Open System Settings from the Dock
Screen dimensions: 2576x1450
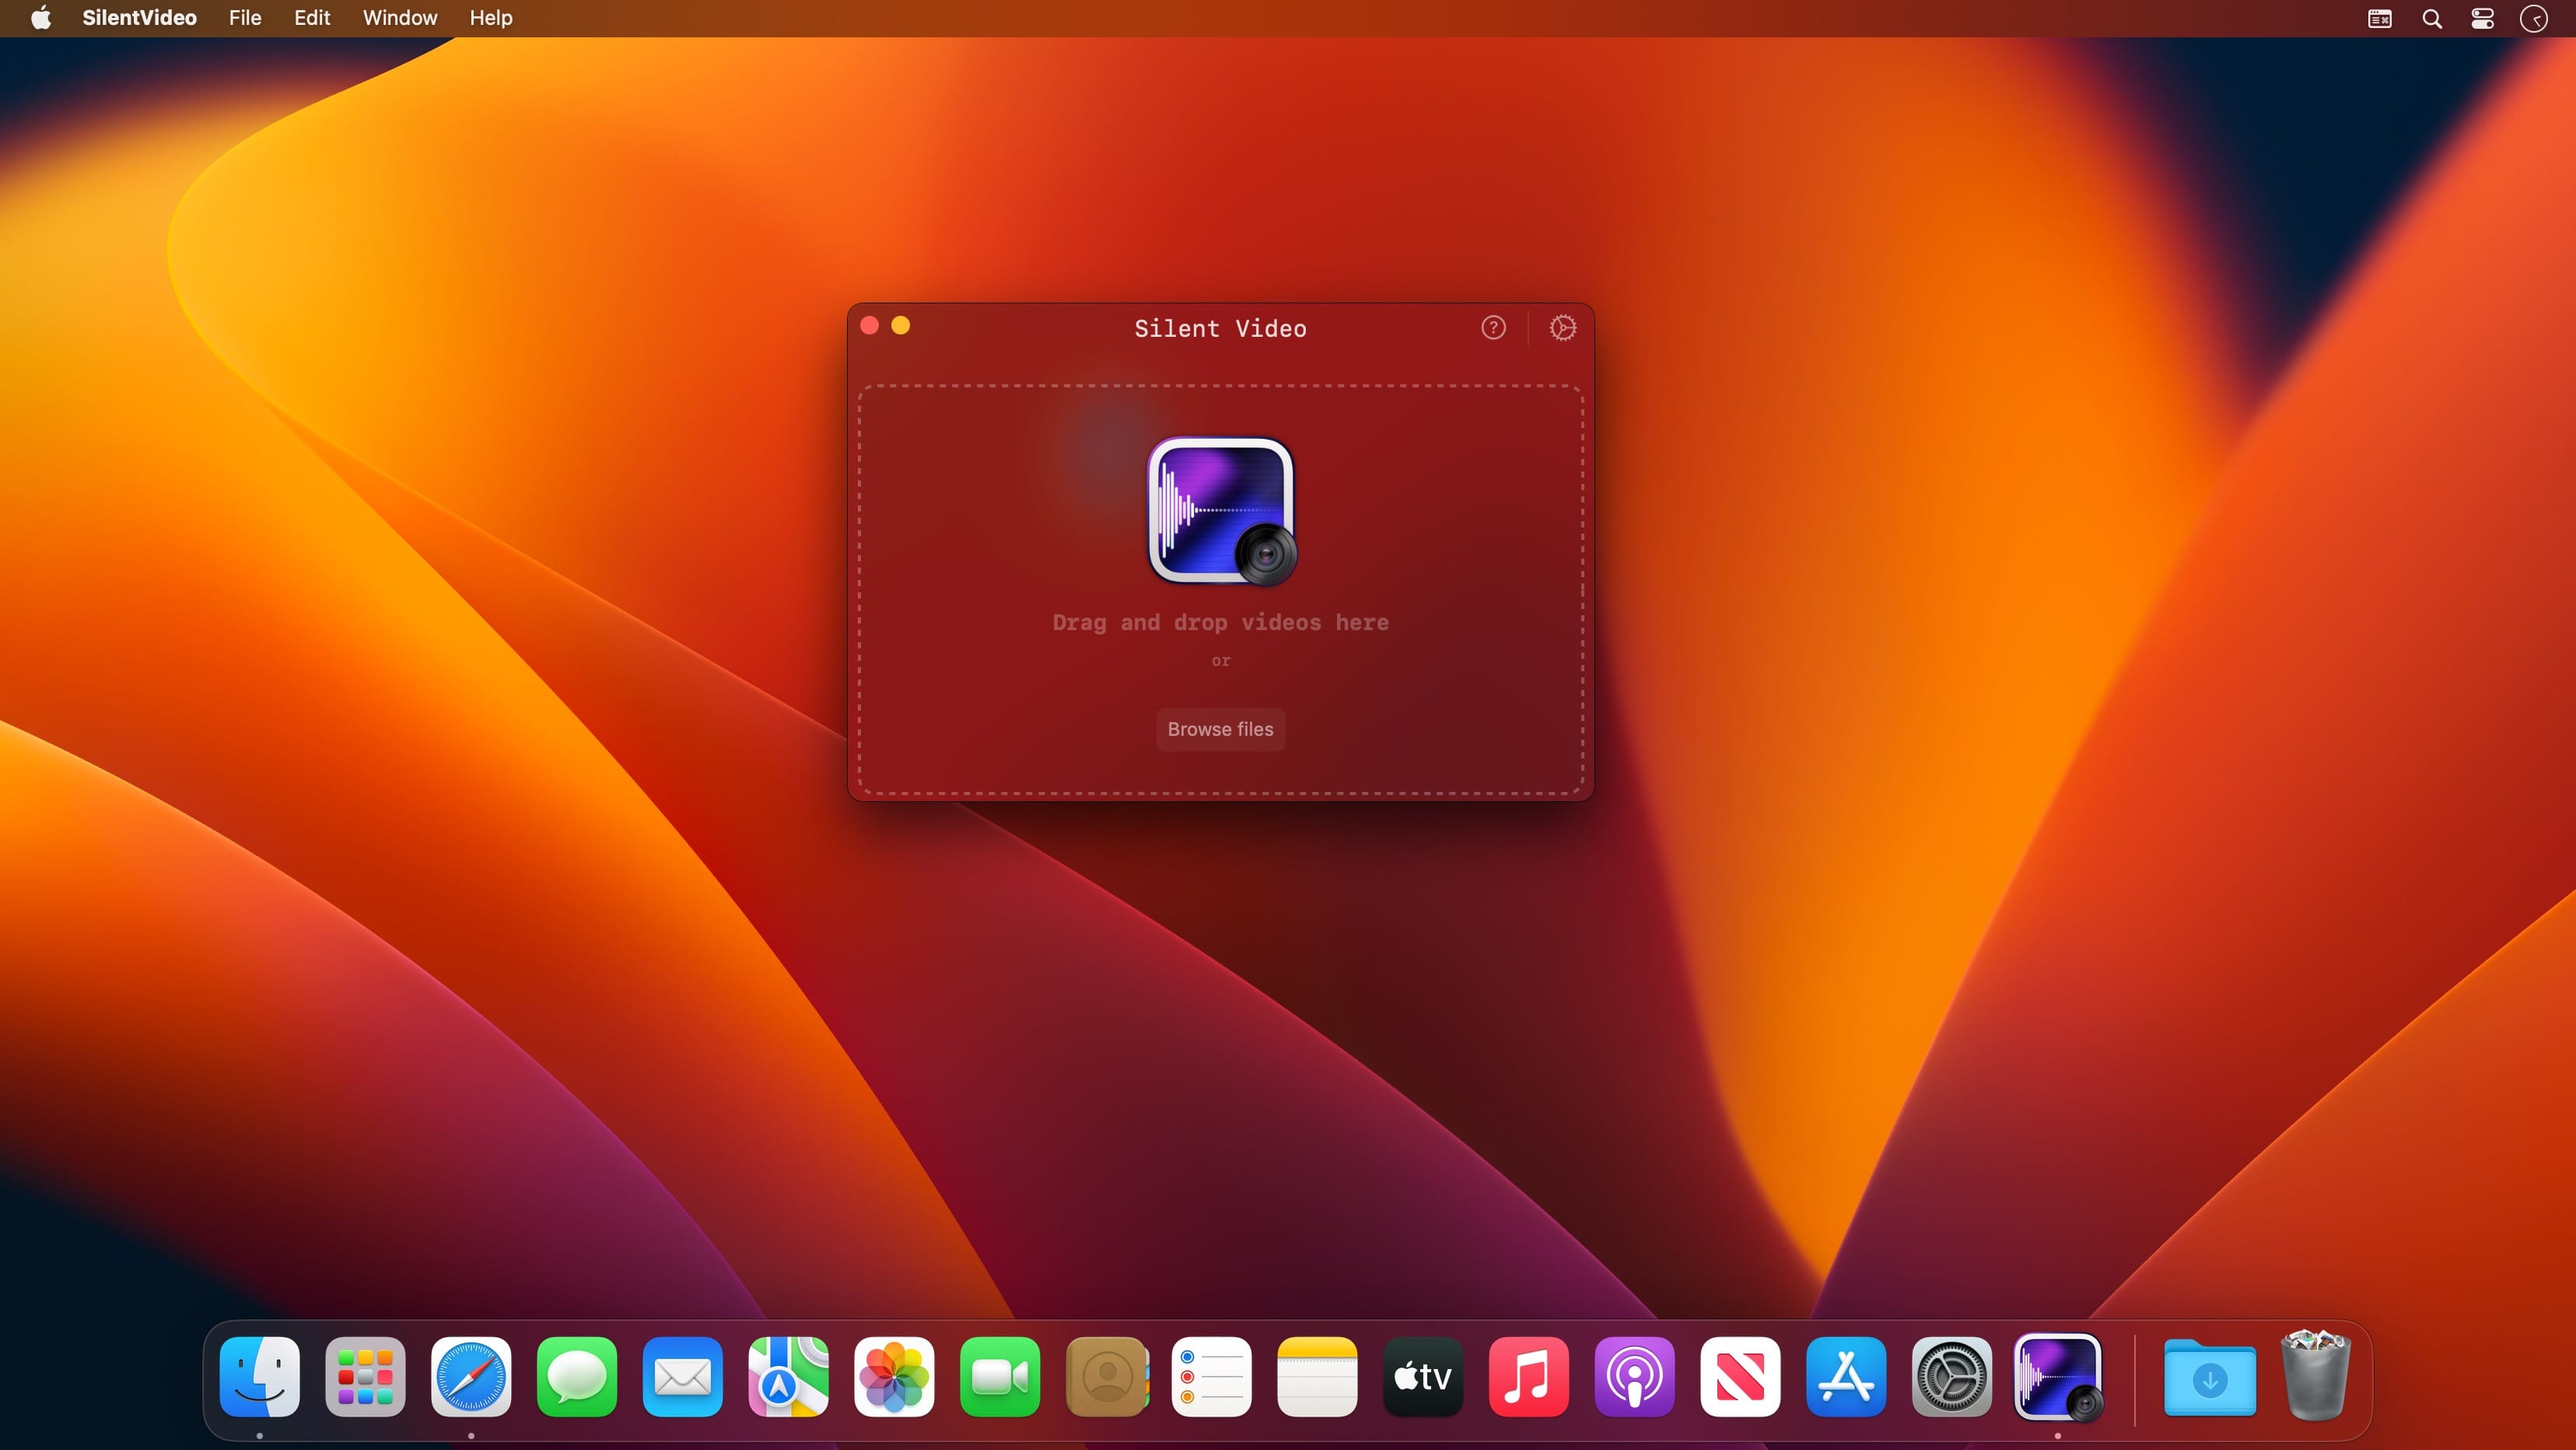tap(1951, 1377)
